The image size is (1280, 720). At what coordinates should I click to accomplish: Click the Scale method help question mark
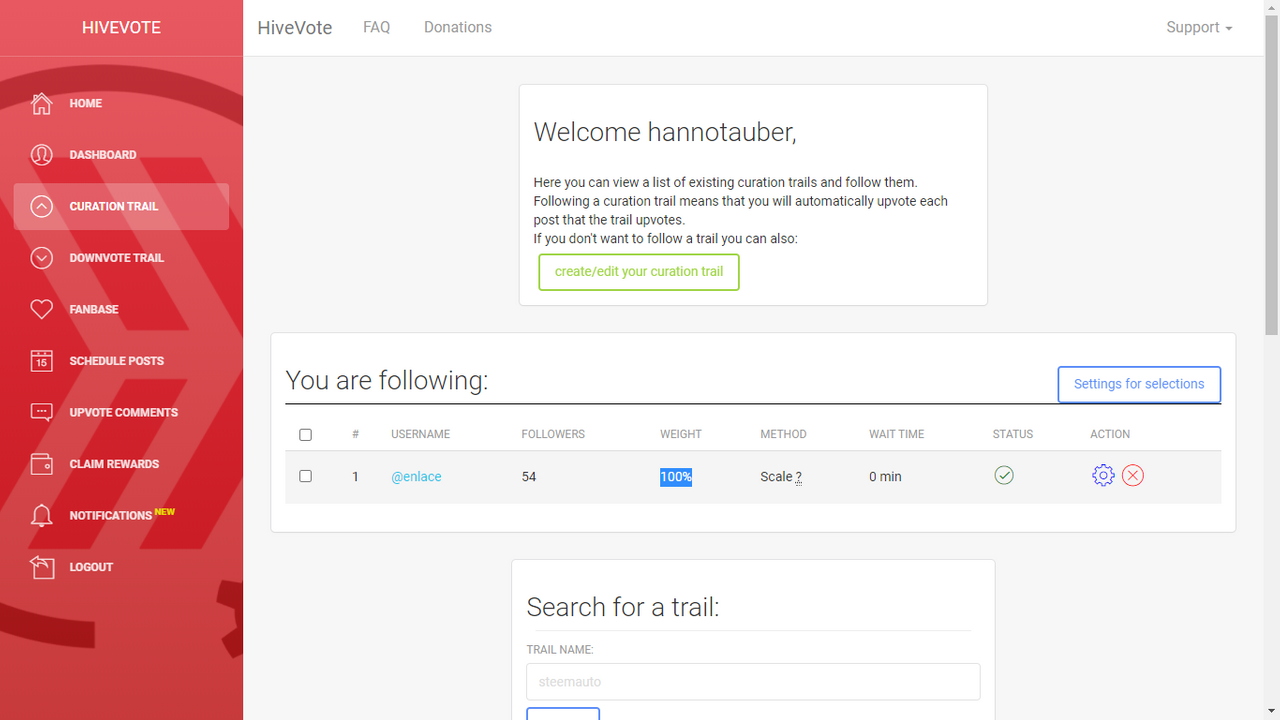tap(798, 477)
